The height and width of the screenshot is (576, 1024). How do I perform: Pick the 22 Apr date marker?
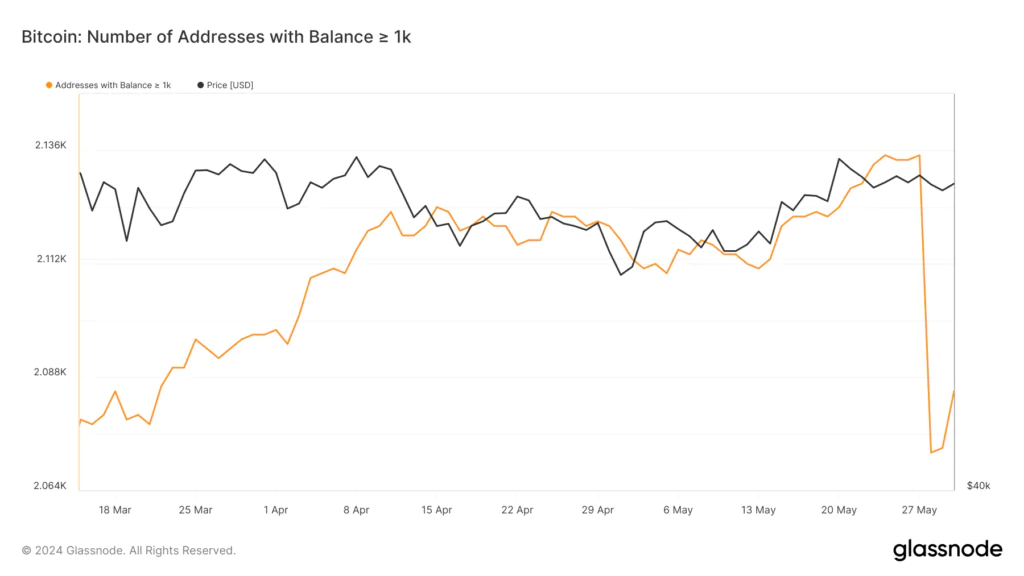click(517, 510)
